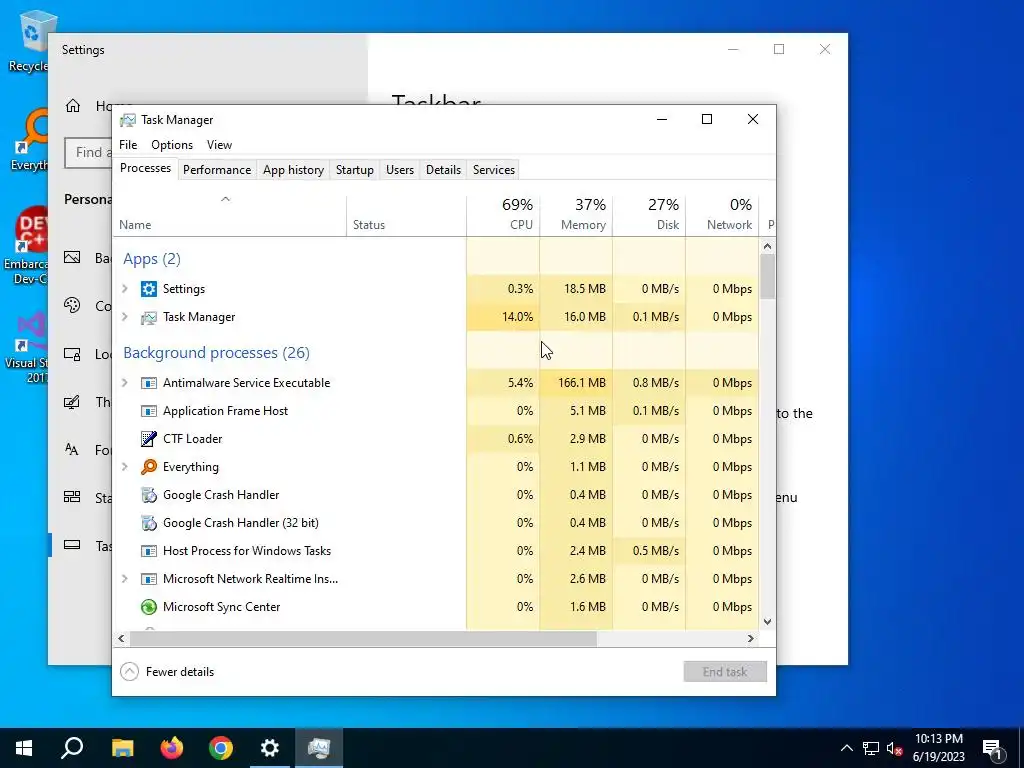The image size is (1024, 768).
Task: Click the Fonts icon in Settings sidebar
Action: 72,449
